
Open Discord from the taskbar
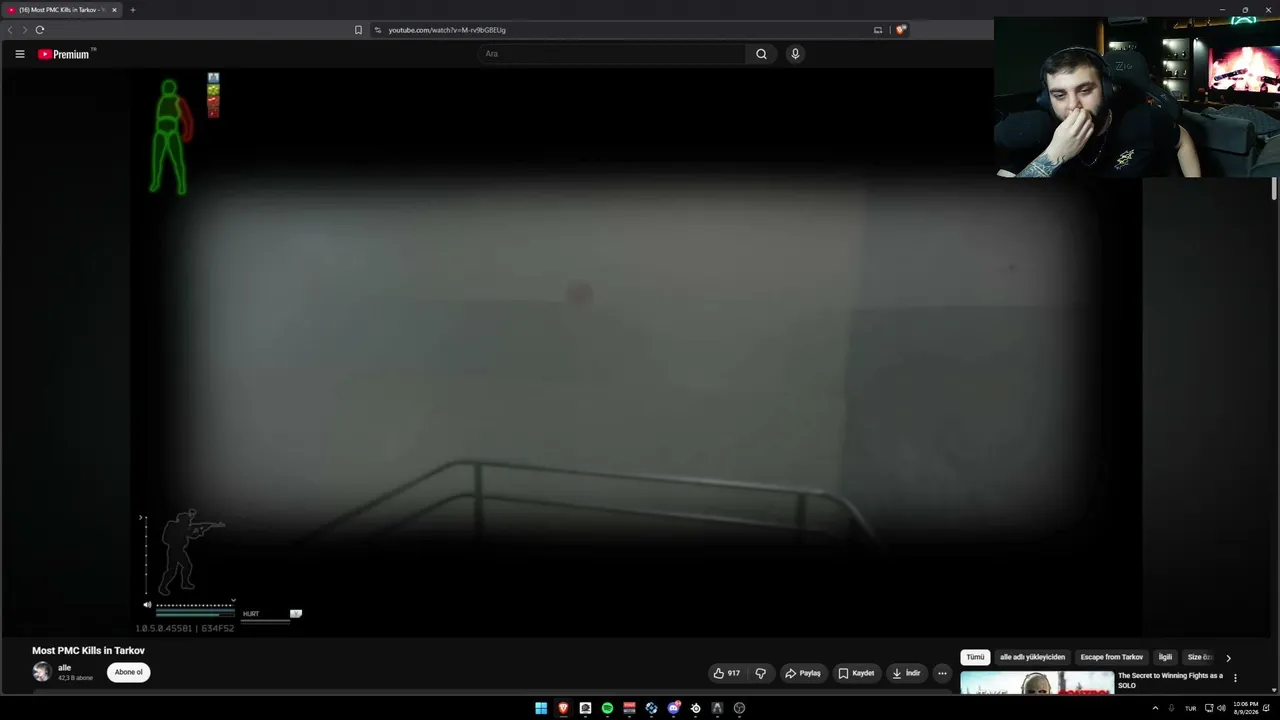click(x=673, y=708)
